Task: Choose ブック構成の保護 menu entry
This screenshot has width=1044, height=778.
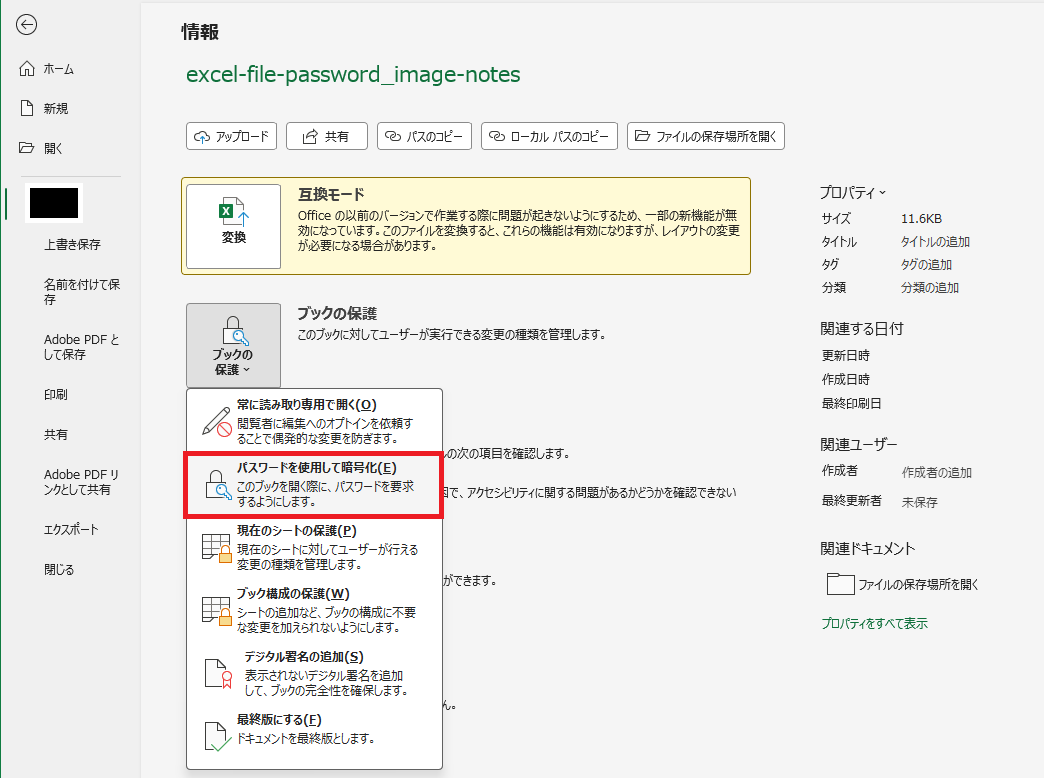Action: [x=314, y=610]
